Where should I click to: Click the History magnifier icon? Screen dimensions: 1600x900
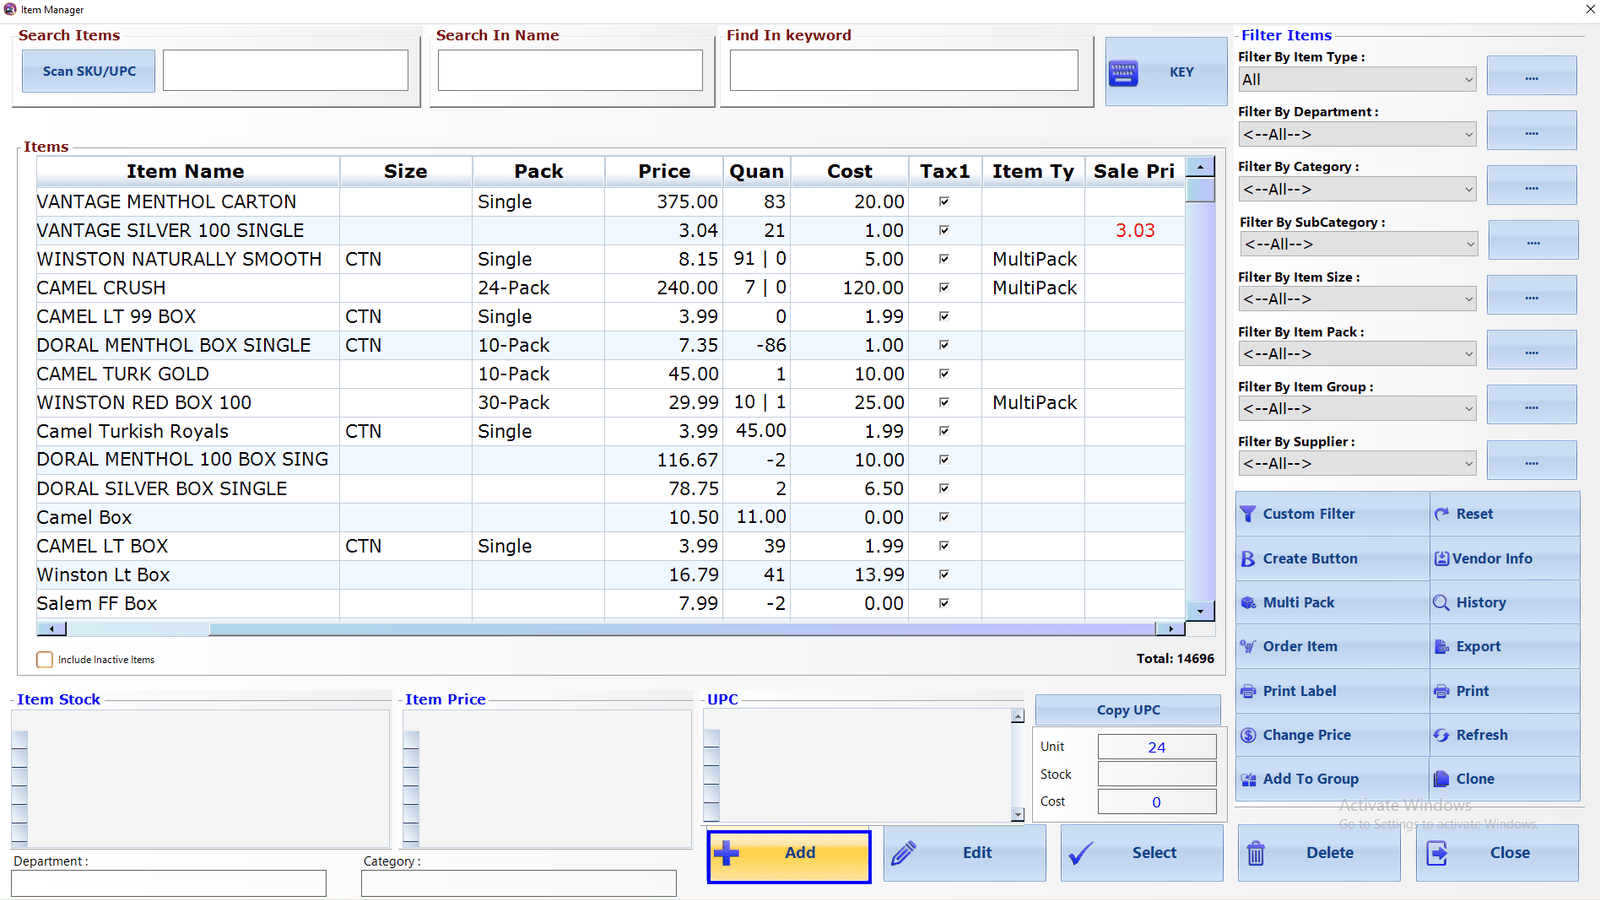1441,603
